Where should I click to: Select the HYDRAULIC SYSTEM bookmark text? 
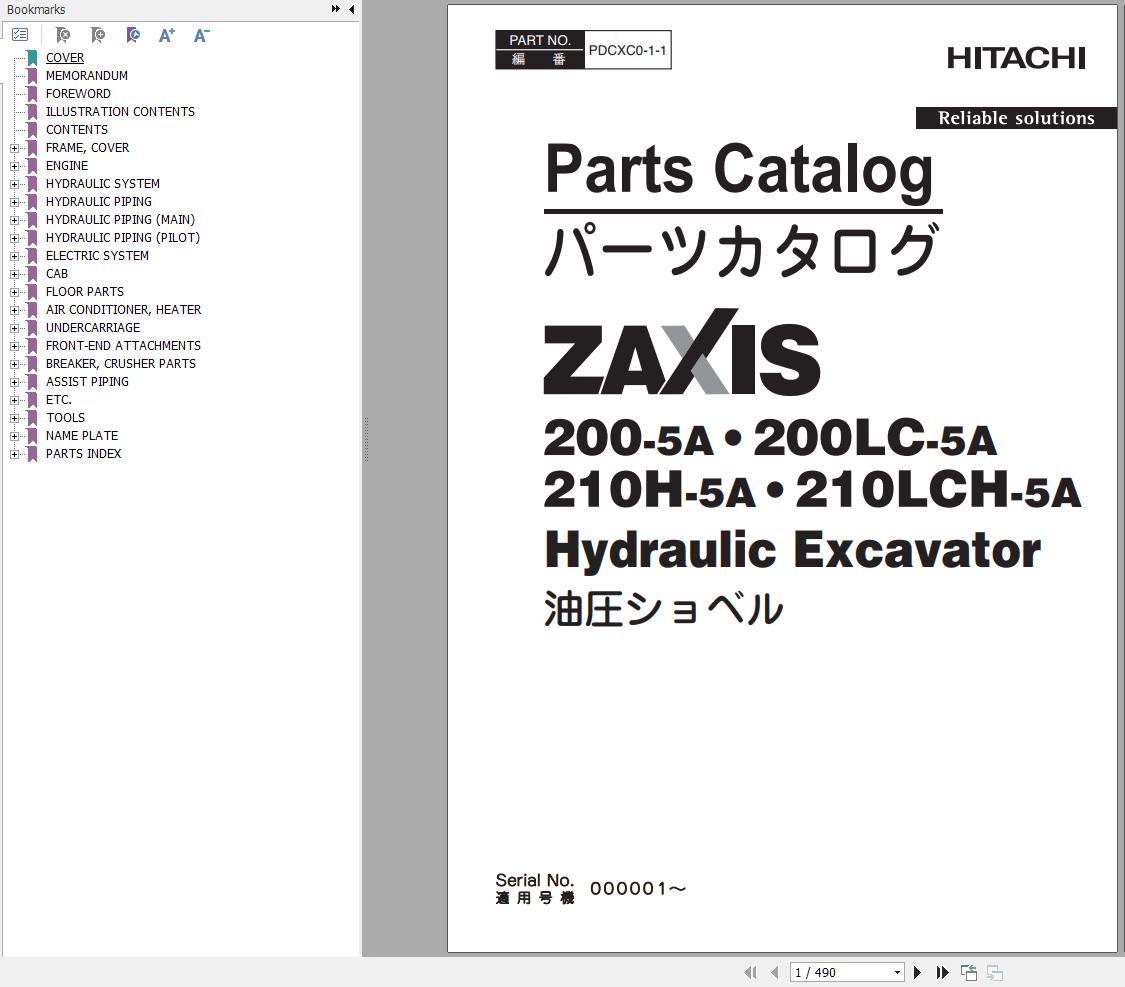point(103,184)
